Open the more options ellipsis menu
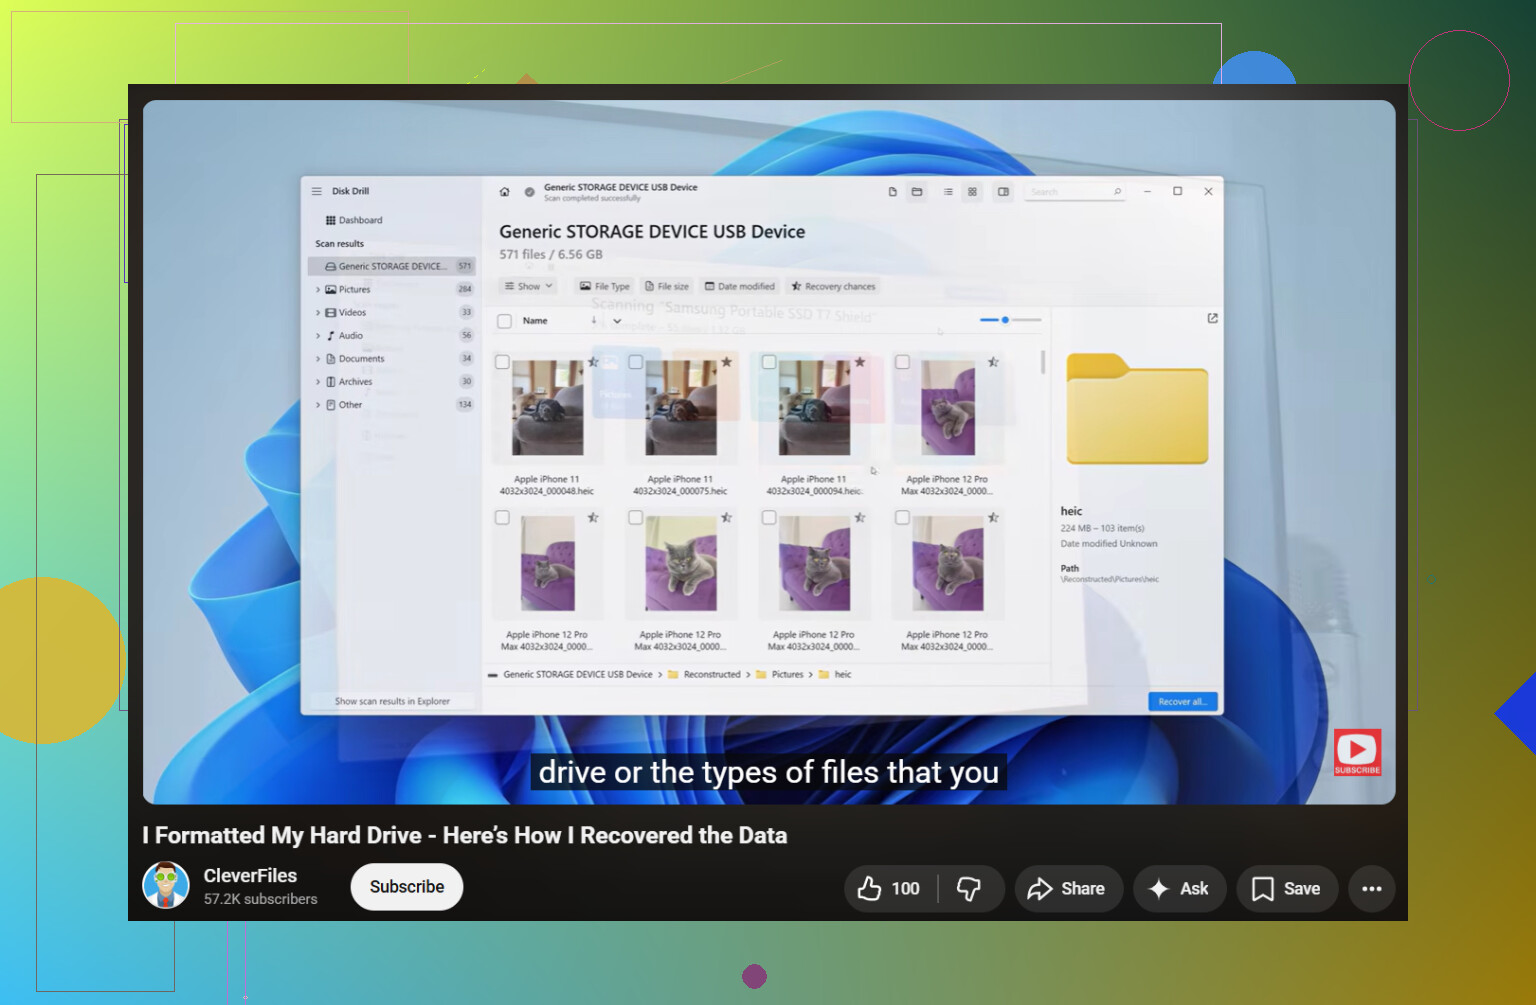This screenshot has width=1536, height=1005. pos(1372,888)
